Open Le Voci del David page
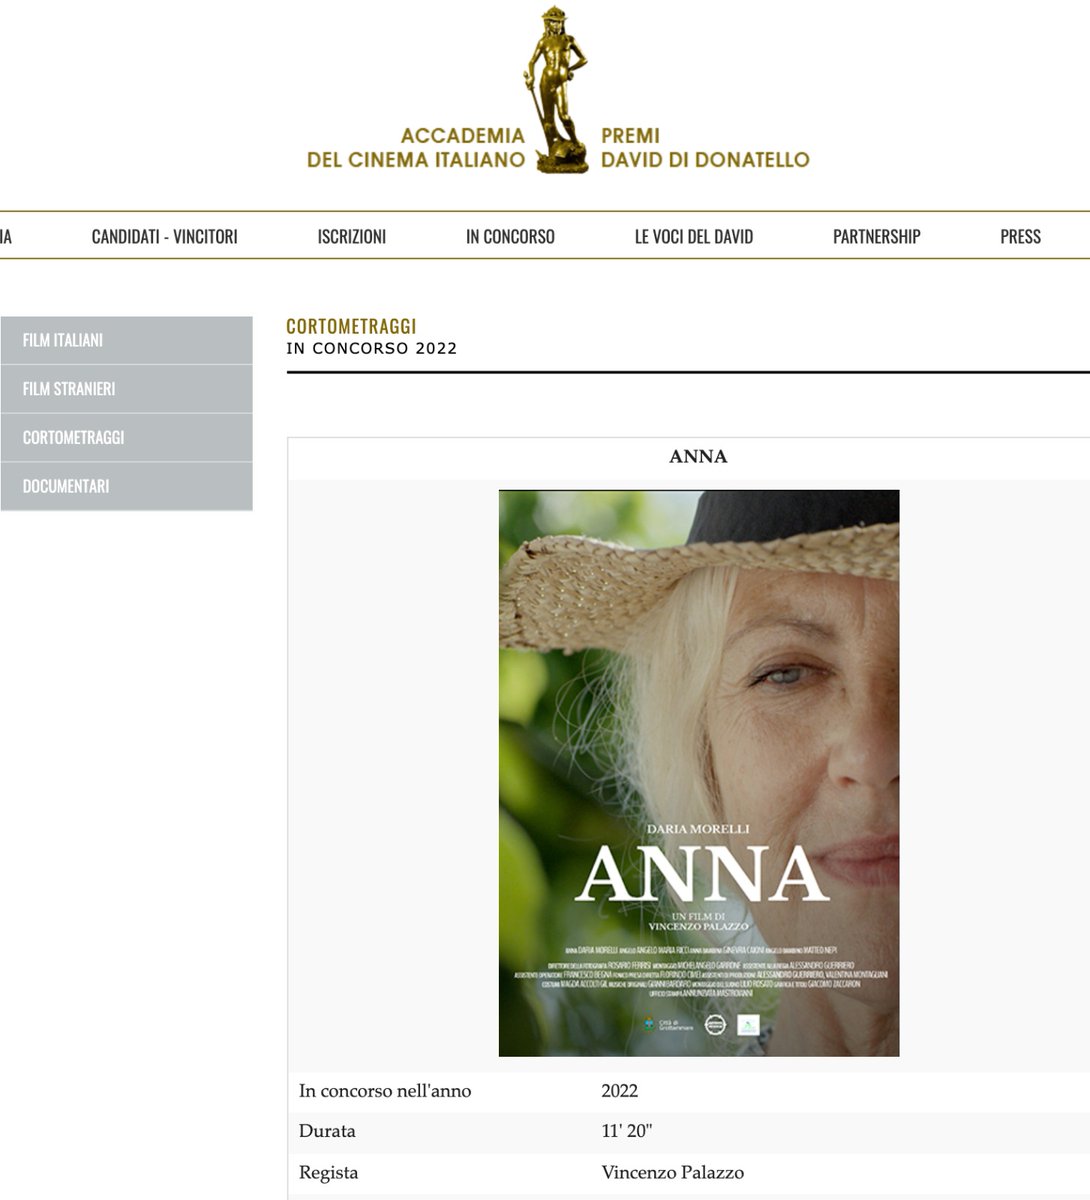This screenshot has width=1090, height=1200. [694, 237]
